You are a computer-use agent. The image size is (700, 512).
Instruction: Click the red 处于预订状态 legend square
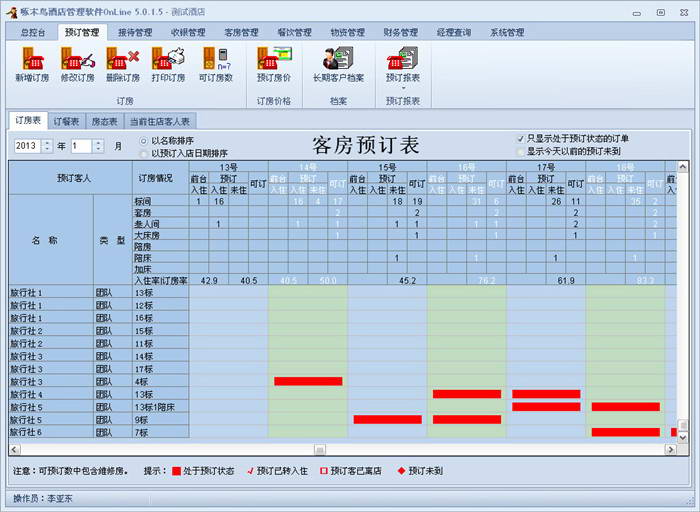(177, 471)
